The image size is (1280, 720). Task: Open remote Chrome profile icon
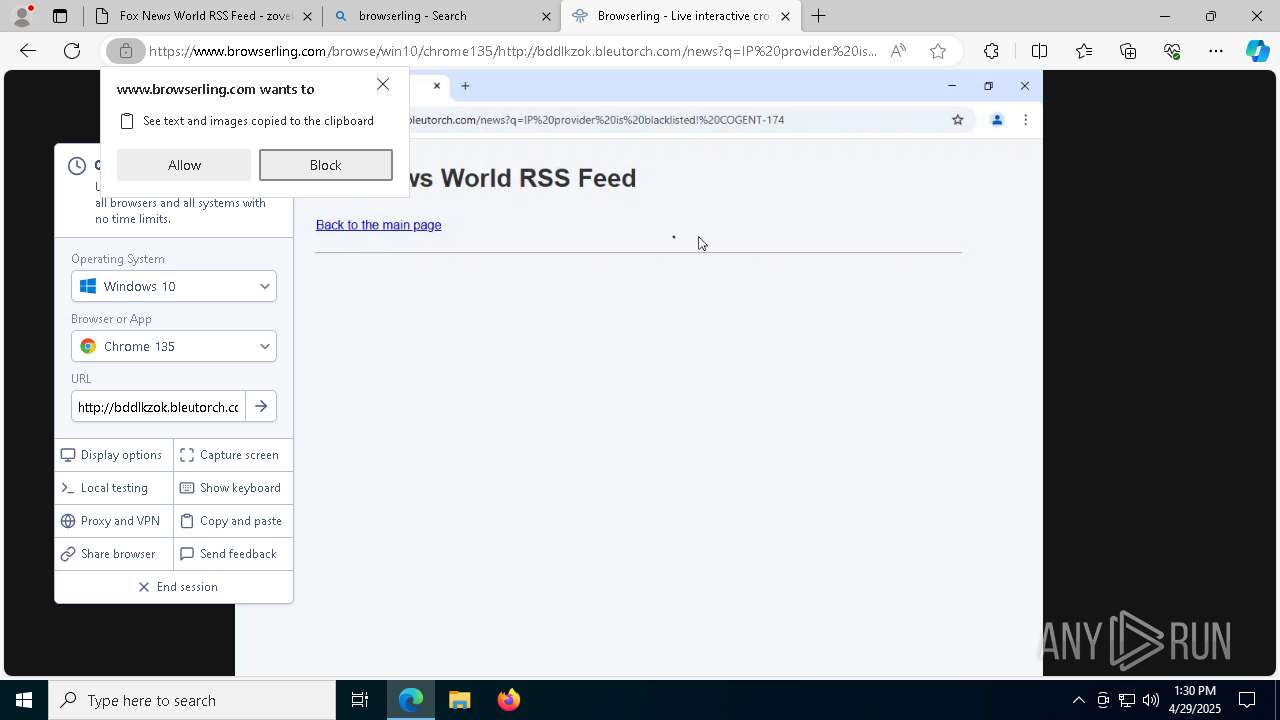[996, 120]
